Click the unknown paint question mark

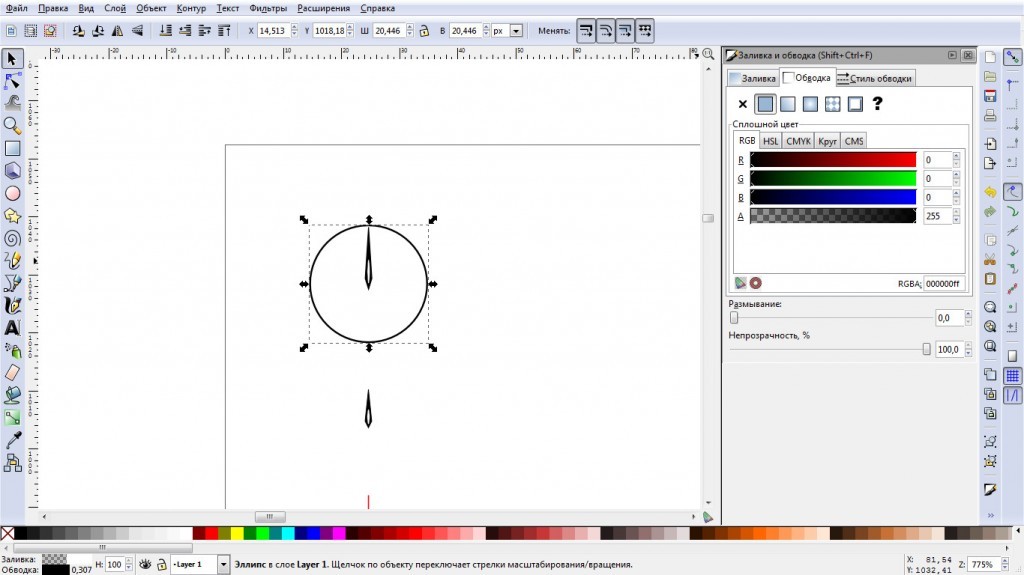click(x=878, y=104)
